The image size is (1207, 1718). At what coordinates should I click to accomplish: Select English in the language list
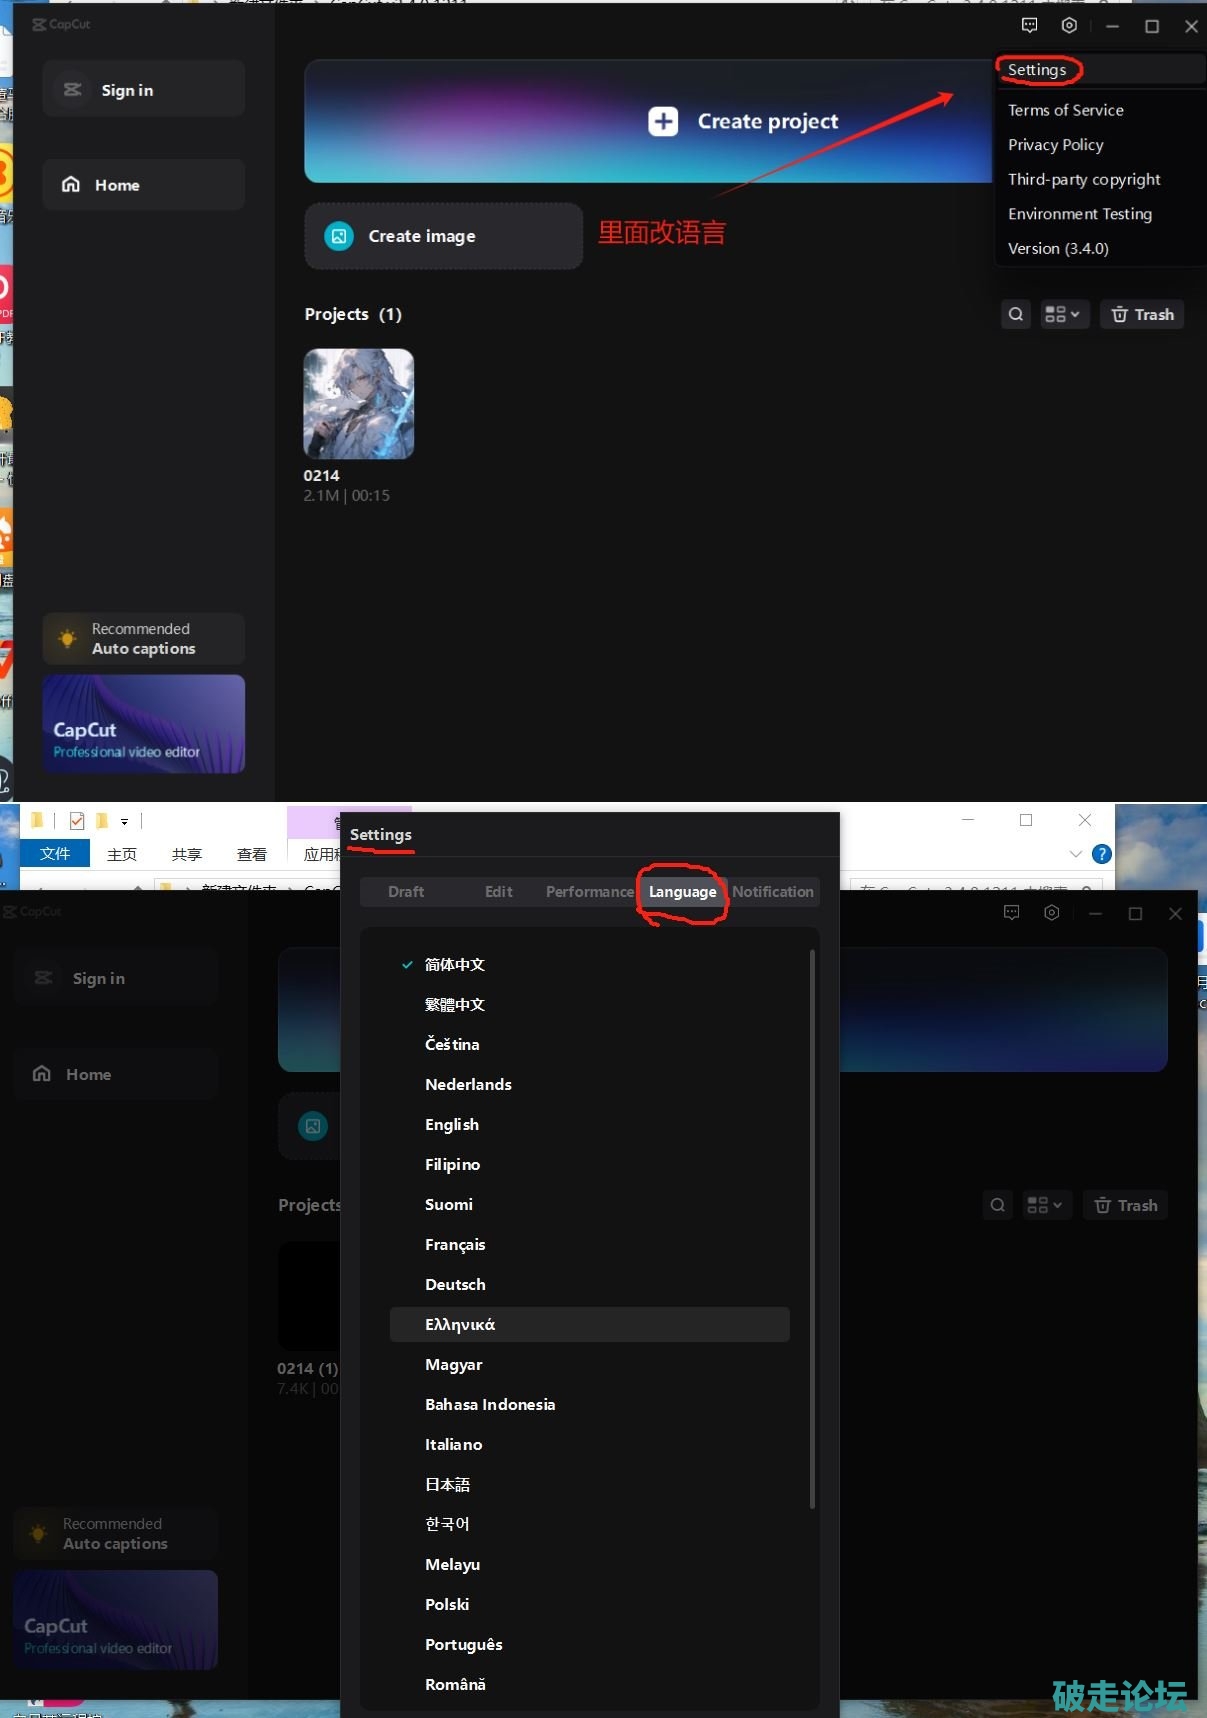[452, 1124]
